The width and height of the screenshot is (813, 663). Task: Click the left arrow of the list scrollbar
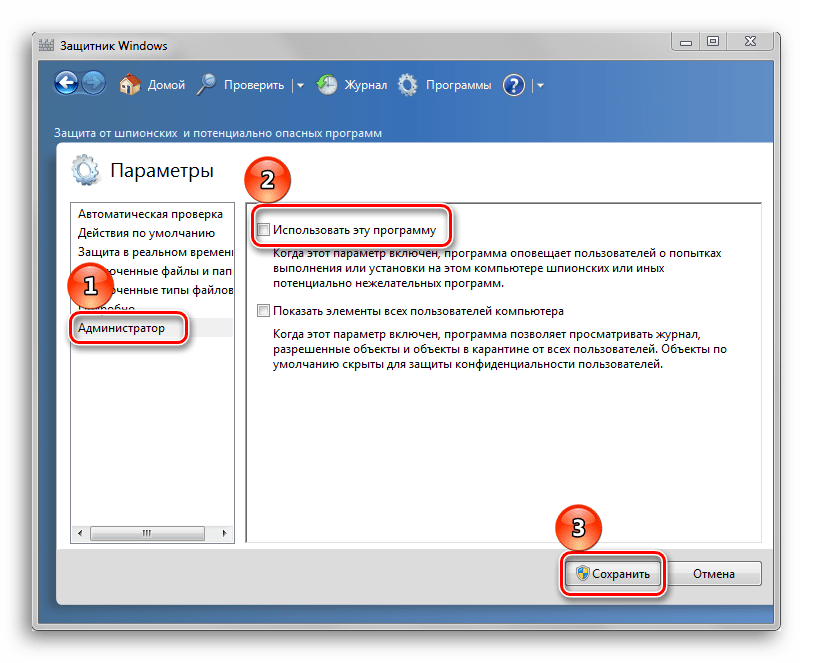[x=80, y=533]
